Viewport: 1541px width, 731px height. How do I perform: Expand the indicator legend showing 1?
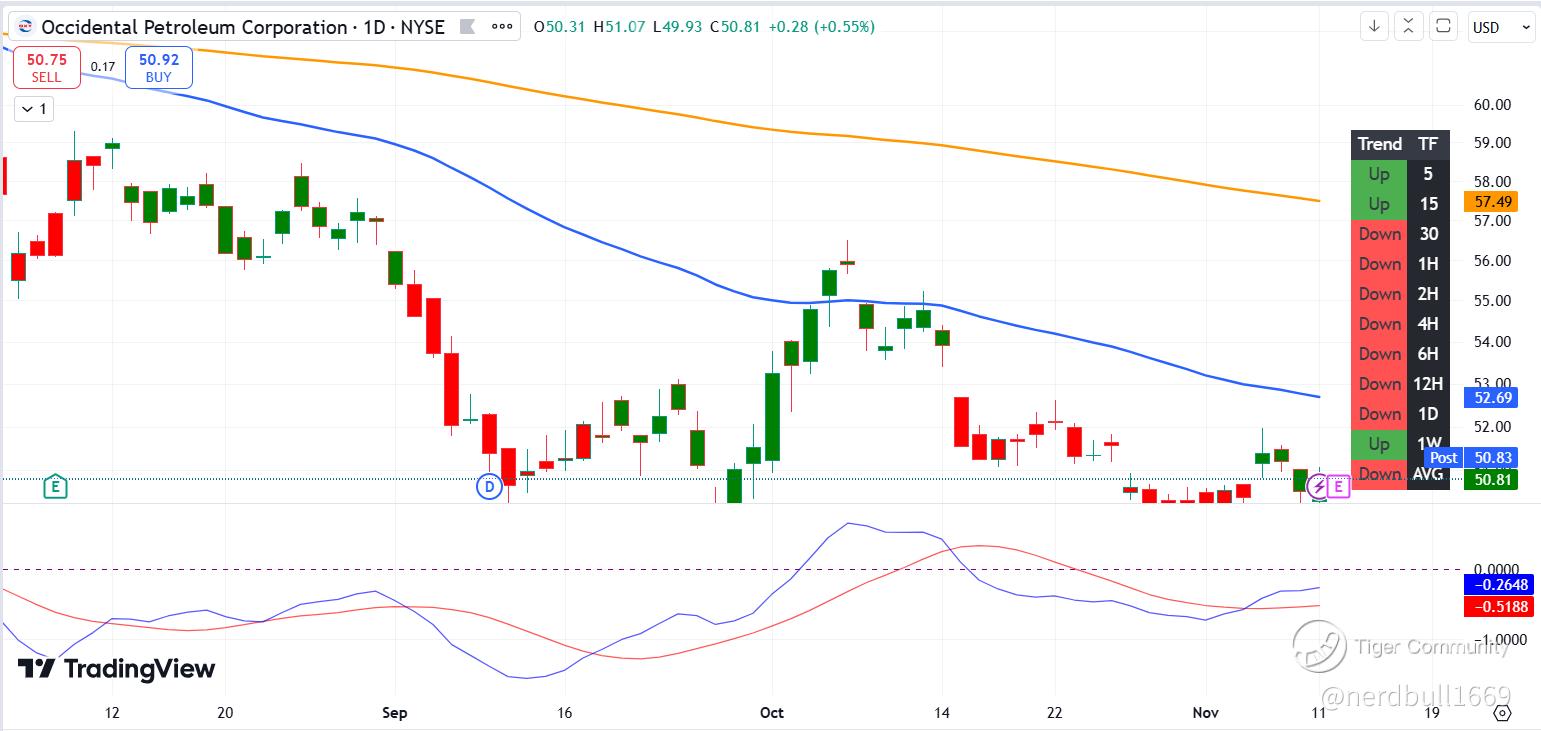(x=33, y=109)
